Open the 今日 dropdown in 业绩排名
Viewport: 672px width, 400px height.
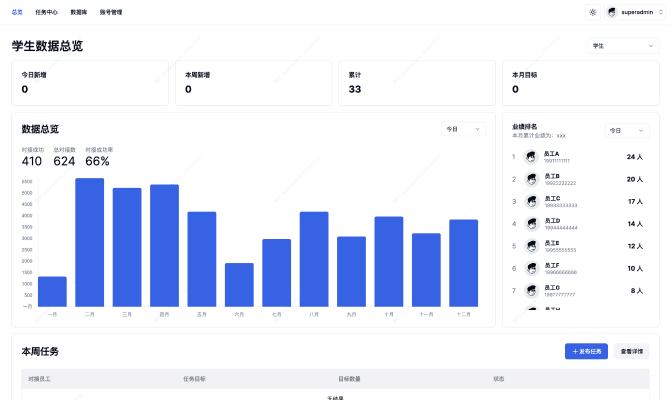[627, 130]
